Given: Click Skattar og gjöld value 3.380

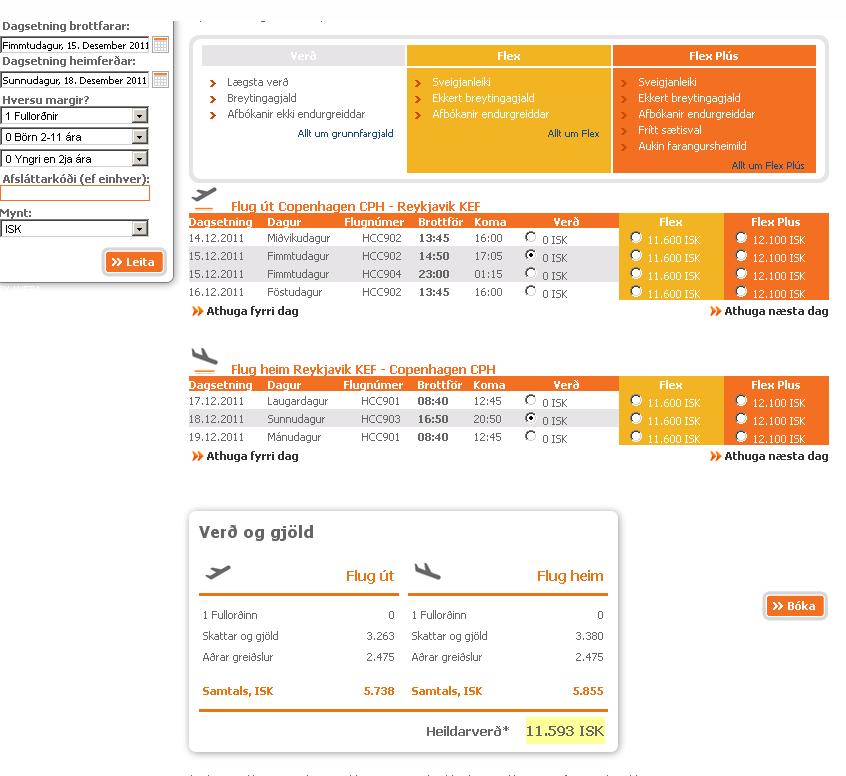Looking at the screenshot, I should coord(589,636).
